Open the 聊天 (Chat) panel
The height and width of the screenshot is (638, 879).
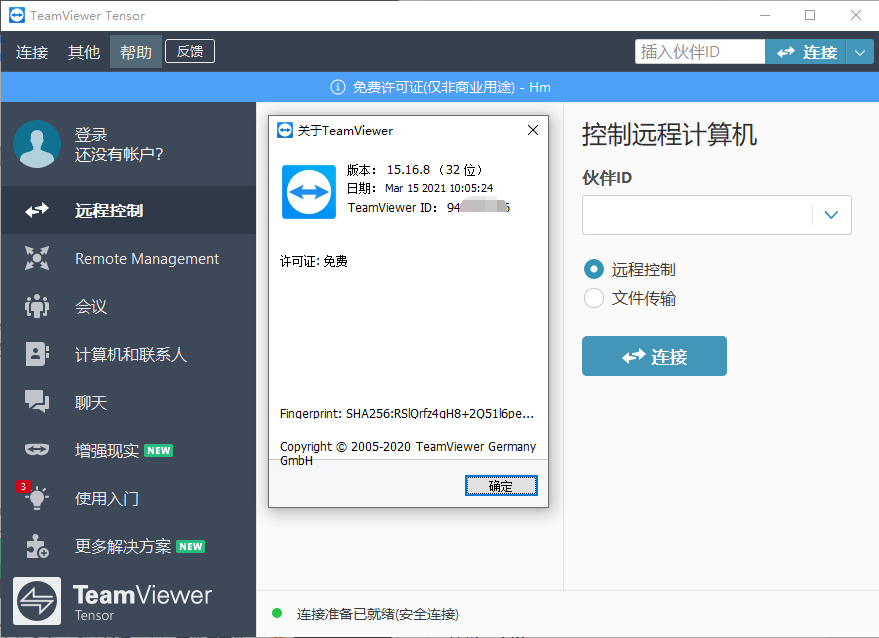(91, 402)
